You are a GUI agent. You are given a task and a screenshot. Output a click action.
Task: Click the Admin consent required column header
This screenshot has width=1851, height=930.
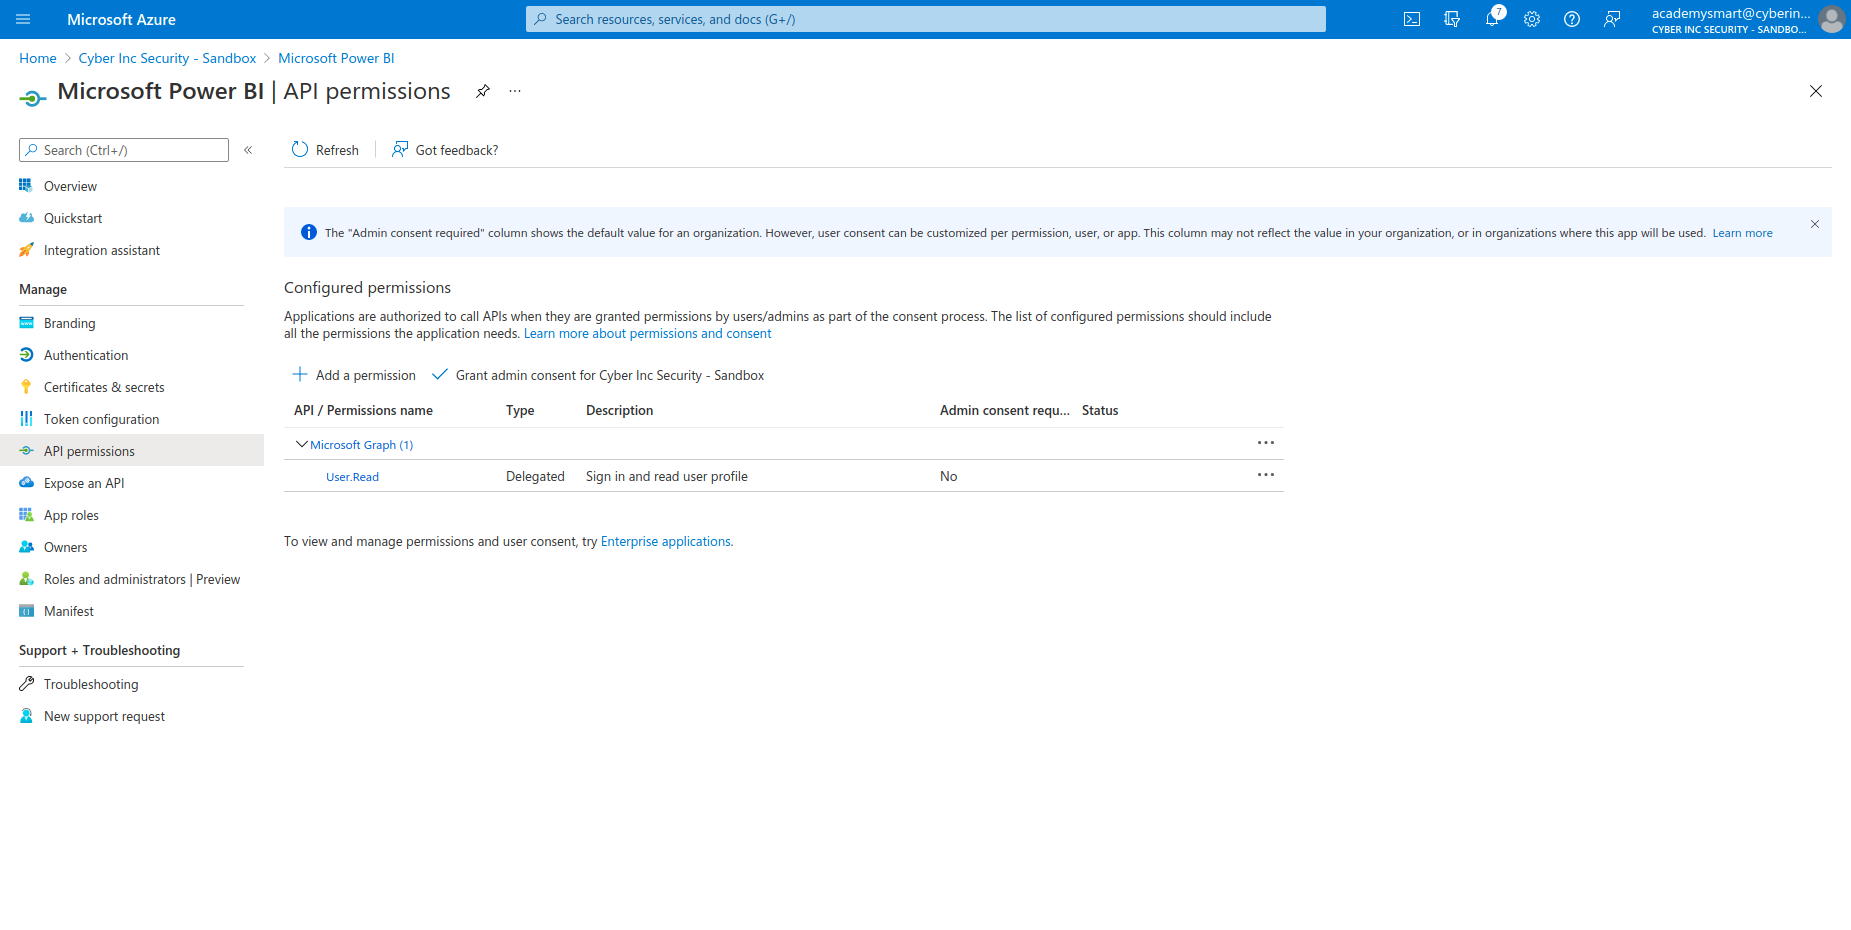[1004, 410]
